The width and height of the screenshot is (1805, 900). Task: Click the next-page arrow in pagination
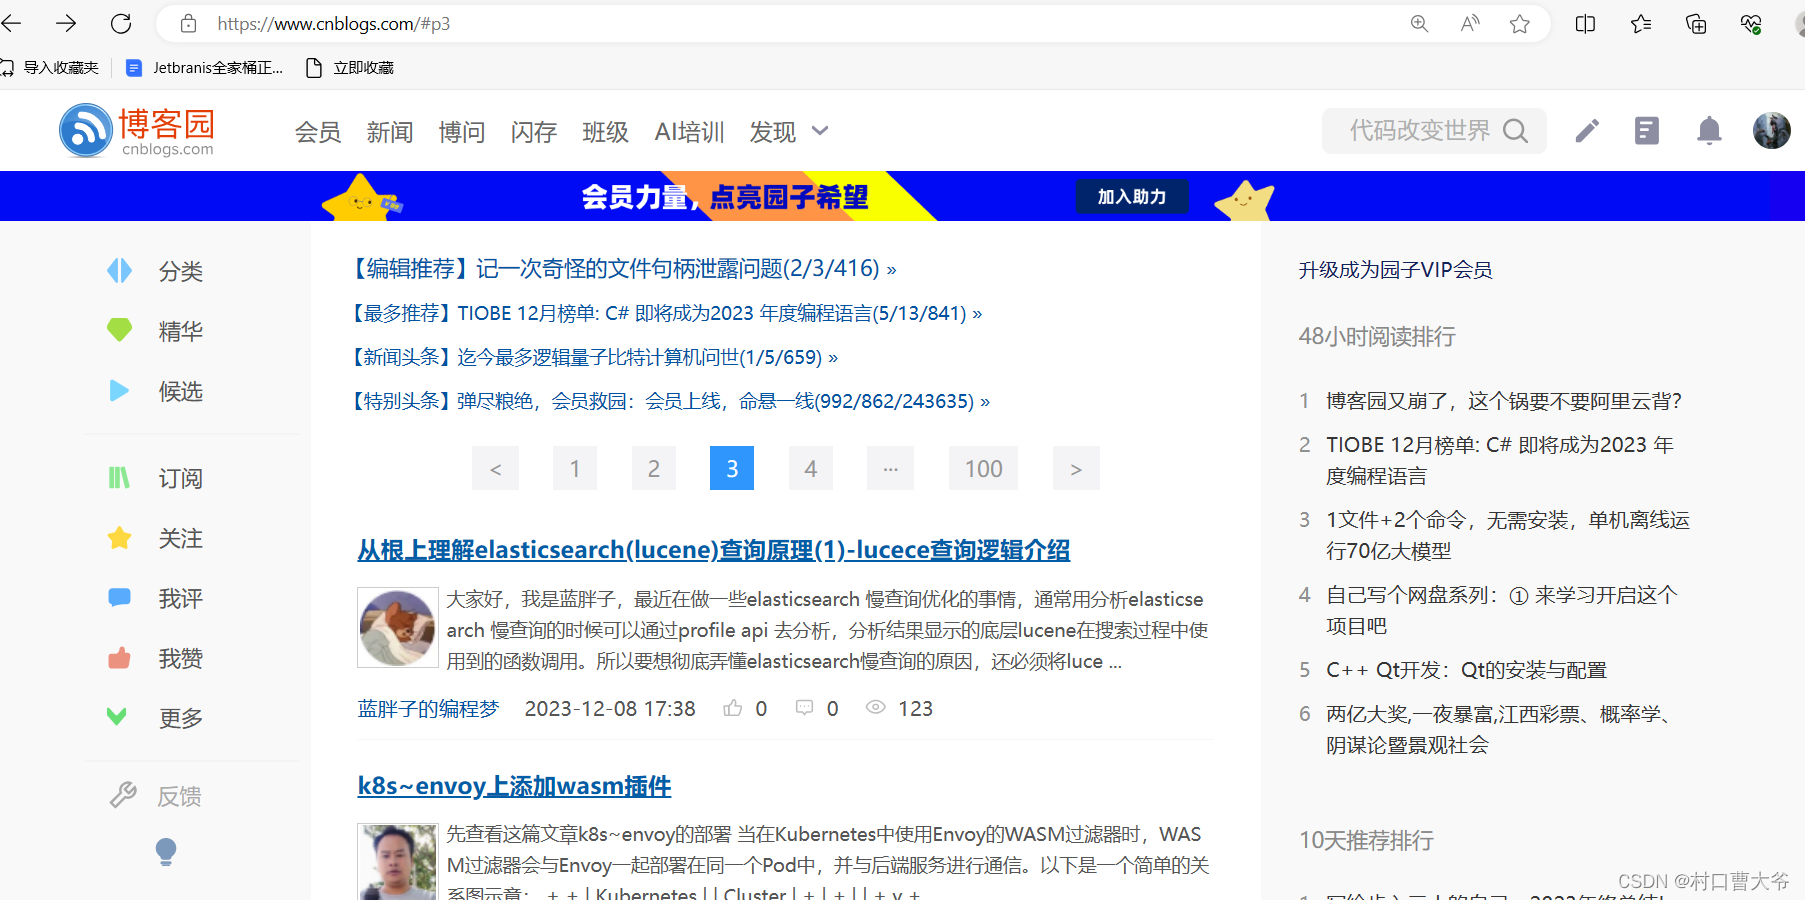tap(1076, 468)
